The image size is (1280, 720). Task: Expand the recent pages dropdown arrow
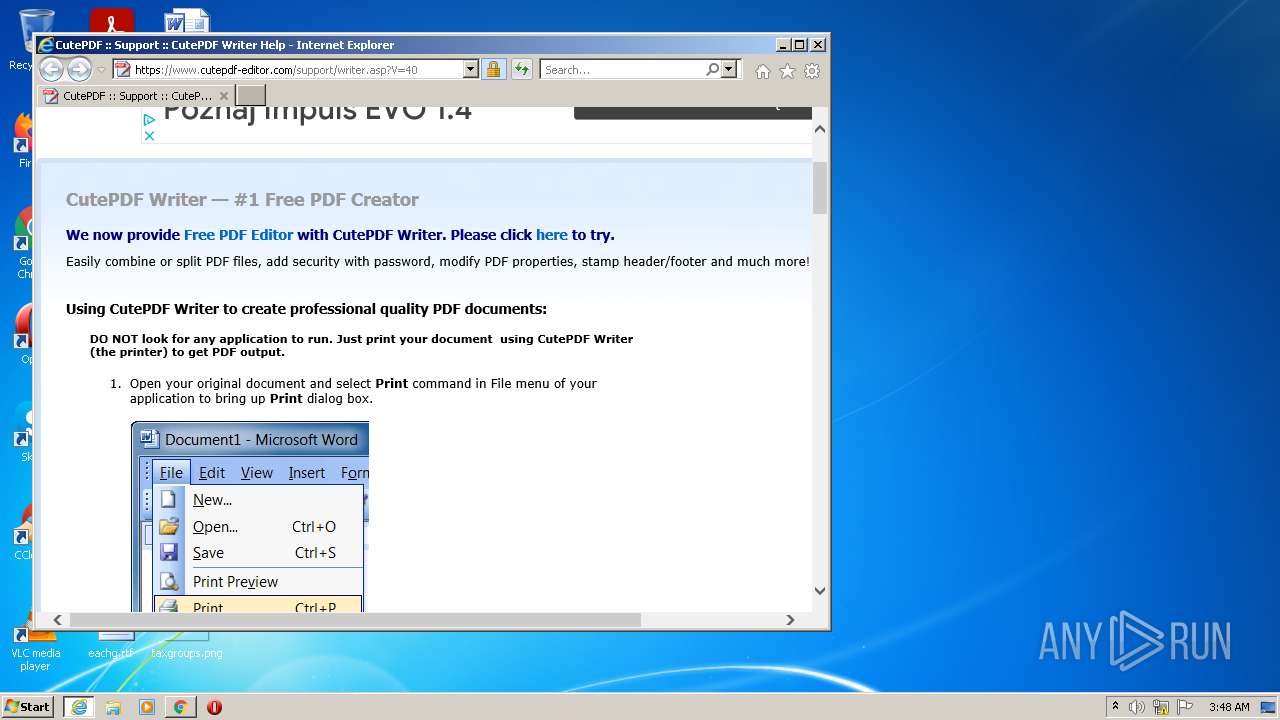click(101, 70)
